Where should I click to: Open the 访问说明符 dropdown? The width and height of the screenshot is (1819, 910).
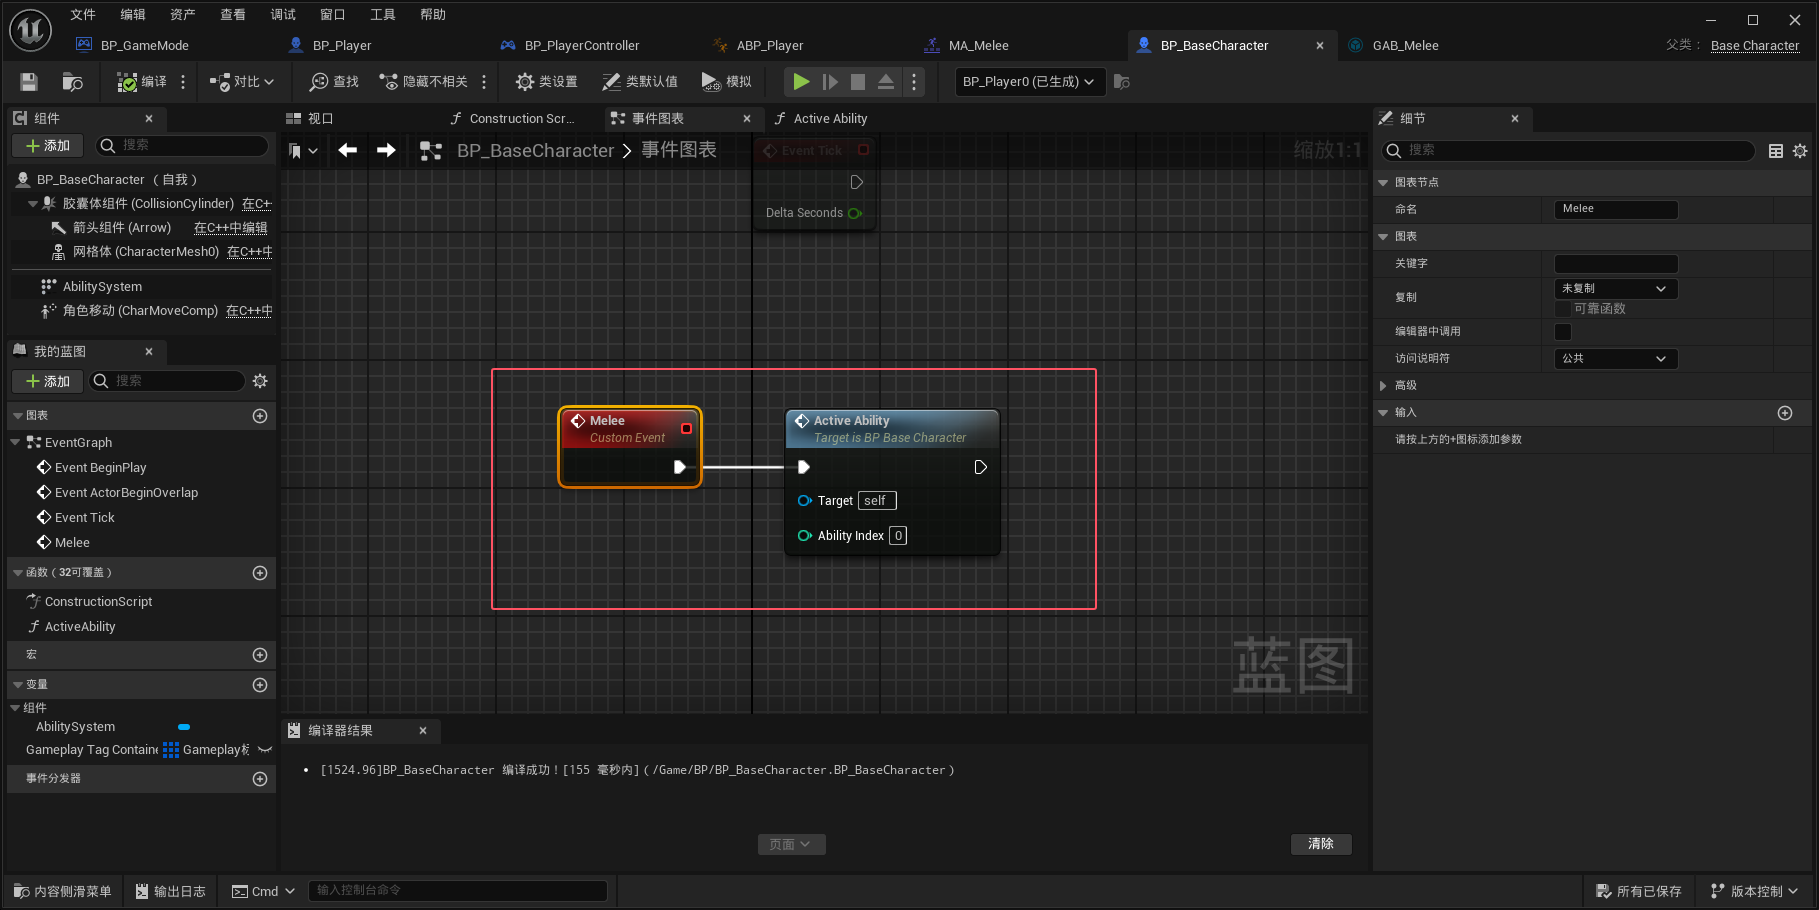(1616, 359)
